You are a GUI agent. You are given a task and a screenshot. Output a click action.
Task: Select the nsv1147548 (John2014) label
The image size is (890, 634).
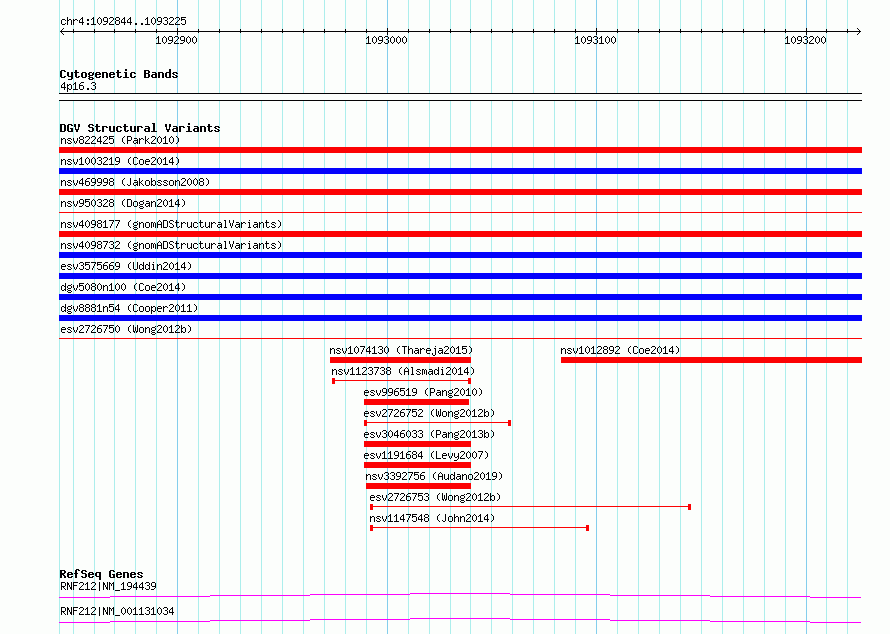click(432, 518)
